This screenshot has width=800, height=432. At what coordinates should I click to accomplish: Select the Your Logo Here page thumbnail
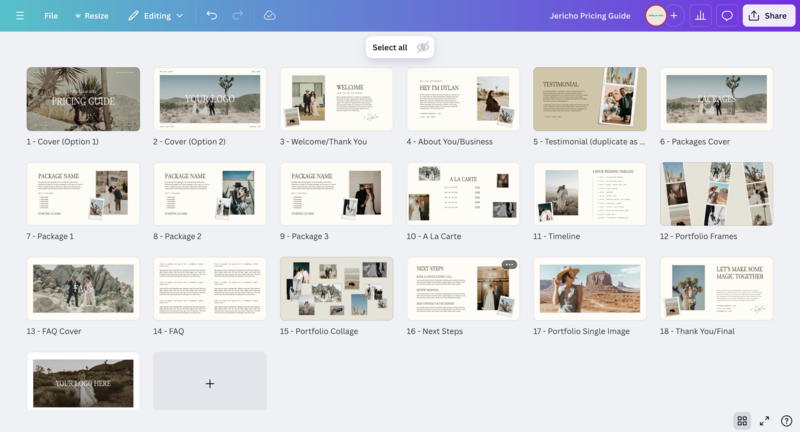[x=83, y=381]
